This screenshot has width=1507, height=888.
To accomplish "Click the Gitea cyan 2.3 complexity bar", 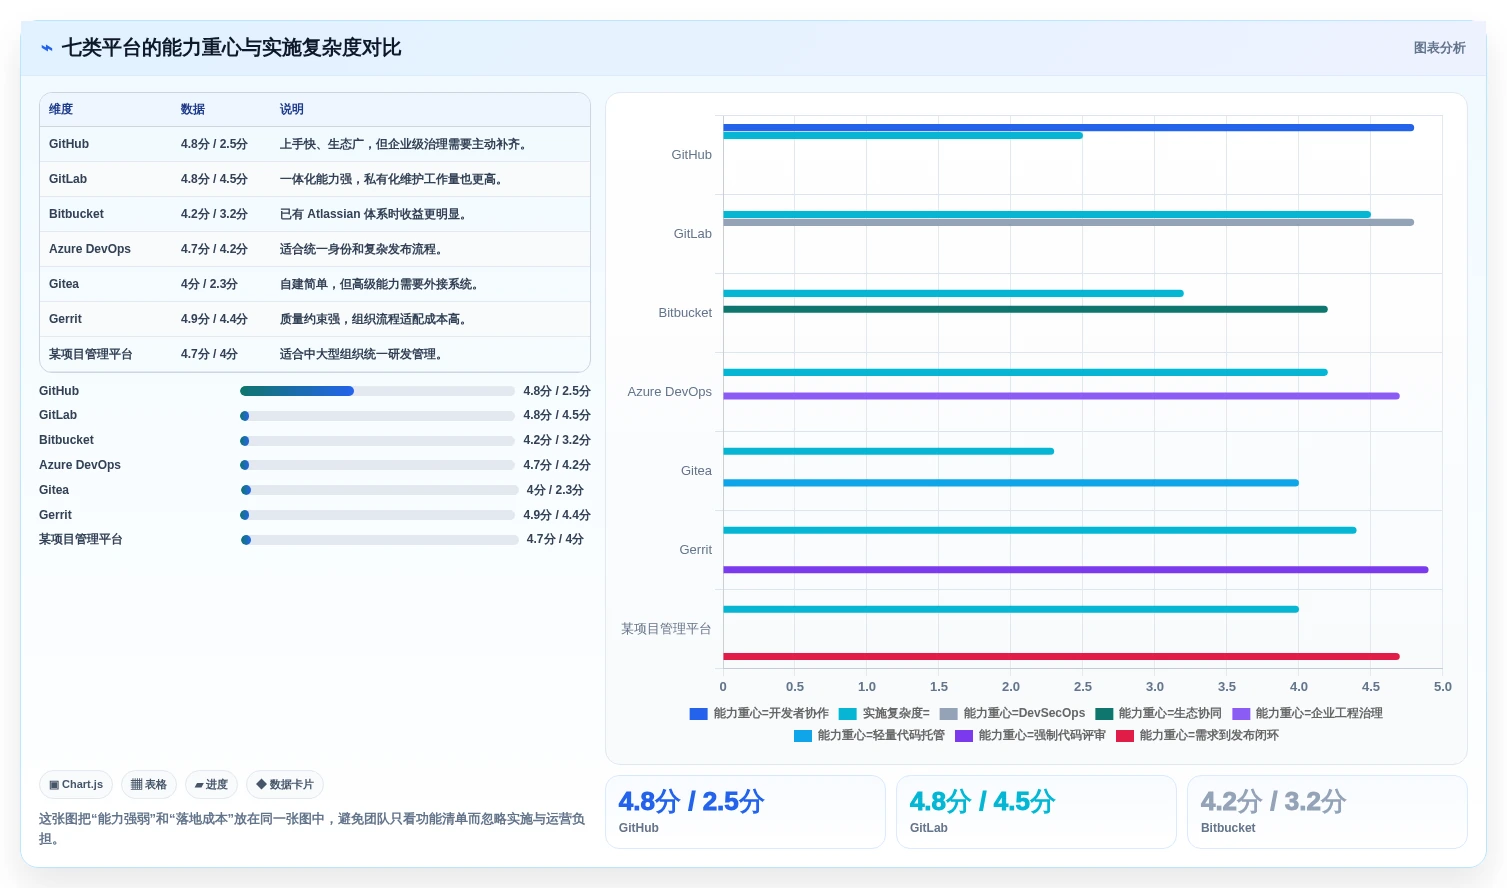I will tap(888, 451).
